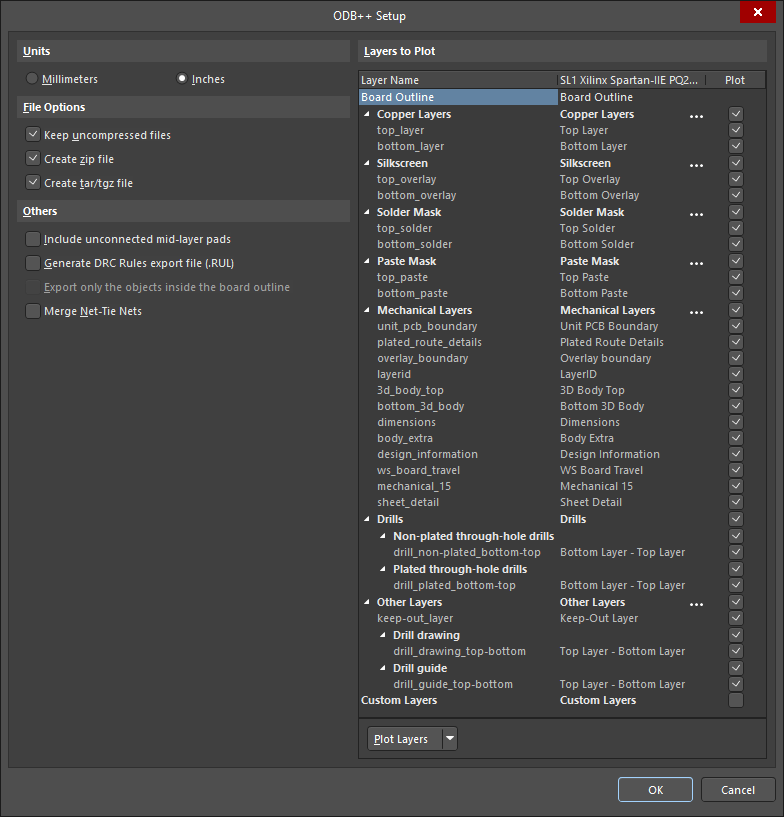Uncheck Plot for Bottom Layer
784x817 pixels.
[x=736, y=146]
